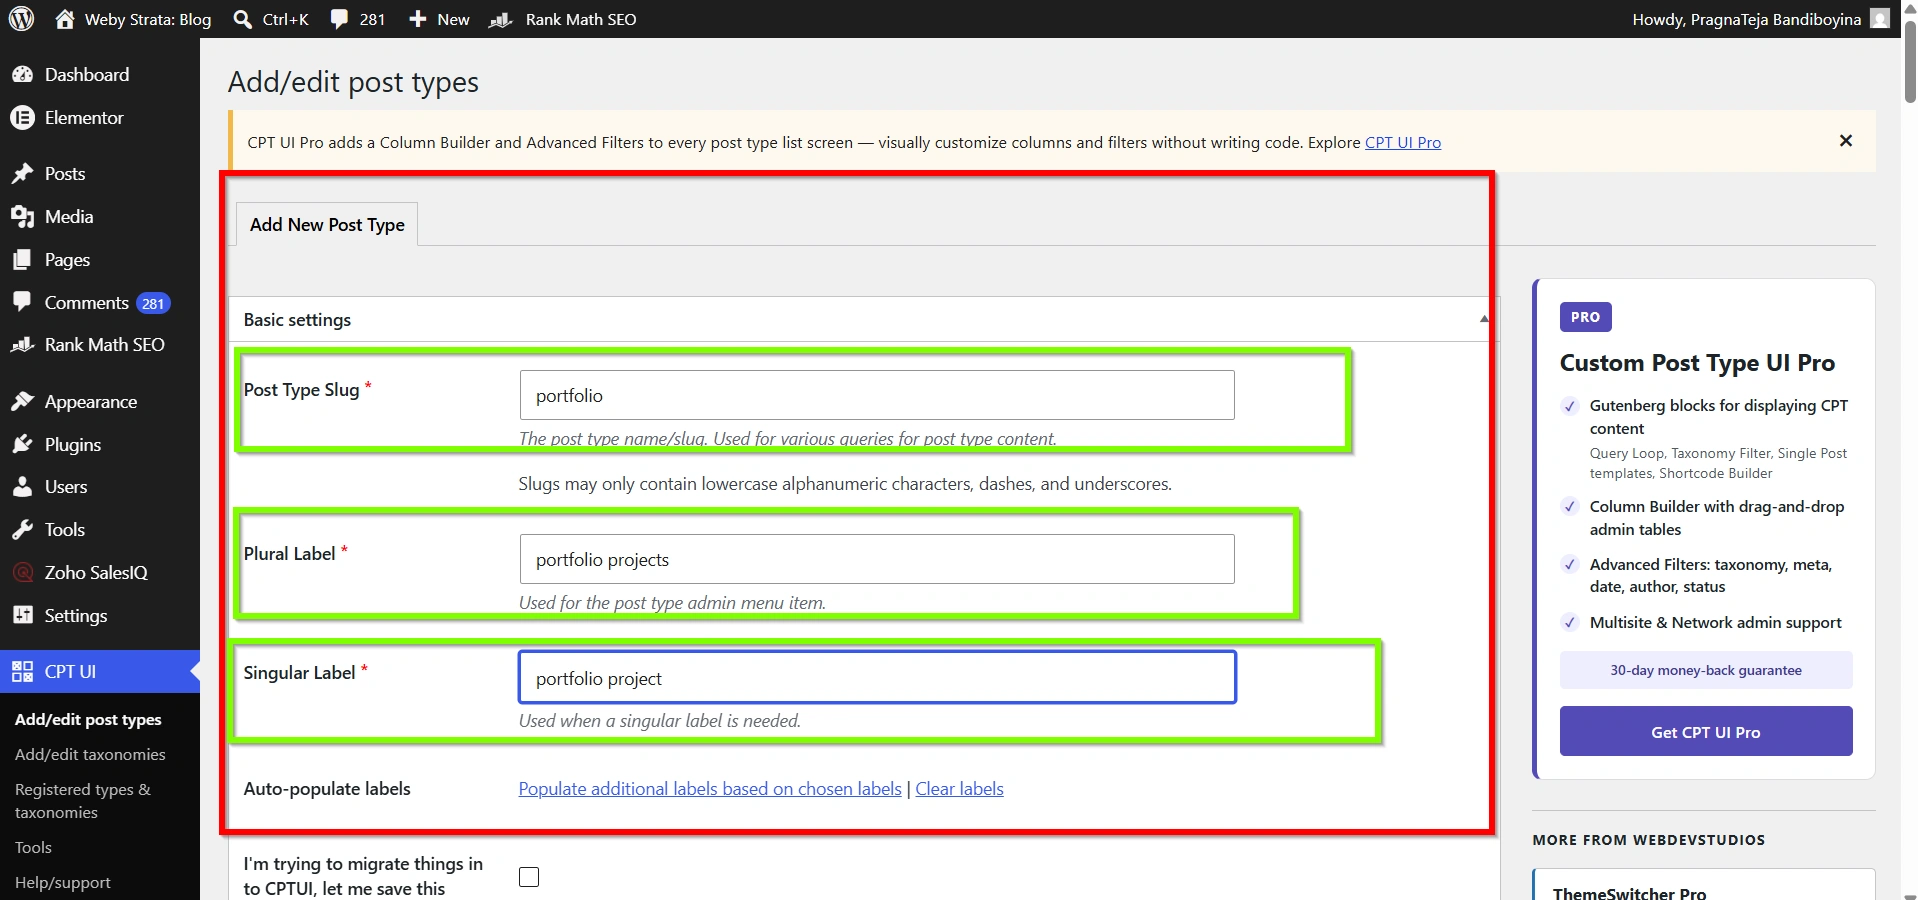Click the Comments 281 count badge

[x=153, y=303]
